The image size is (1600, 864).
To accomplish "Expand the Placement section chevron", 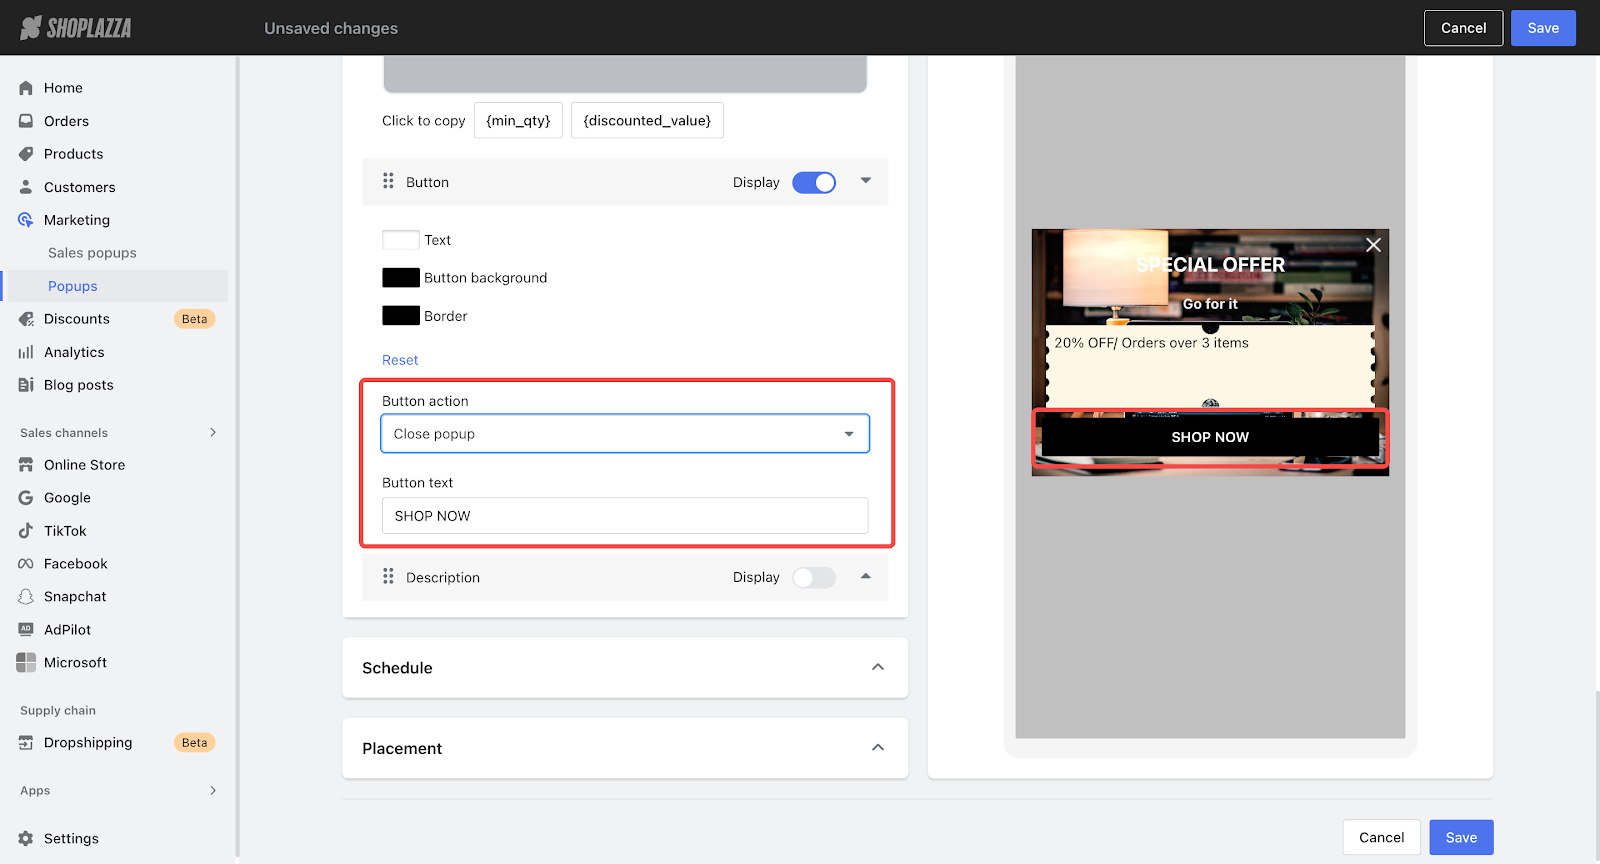I will 878,748.
